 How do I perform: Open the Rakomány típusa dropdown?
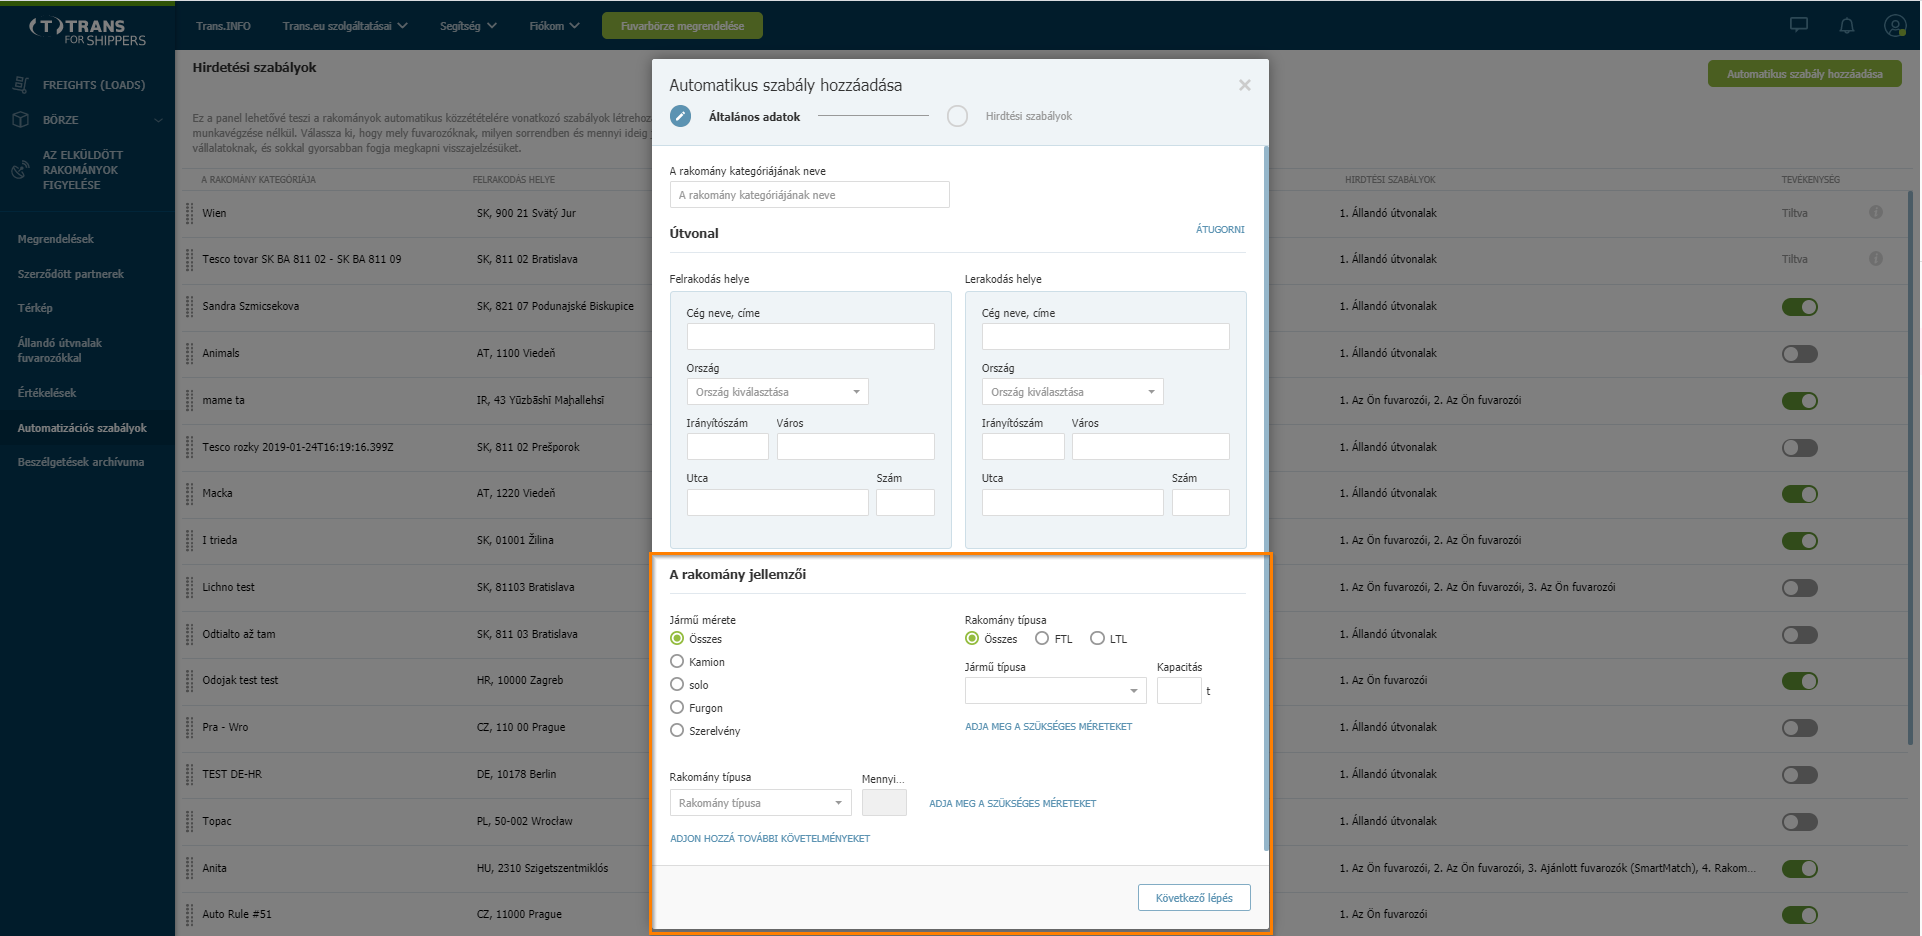(x=760, y=803)
